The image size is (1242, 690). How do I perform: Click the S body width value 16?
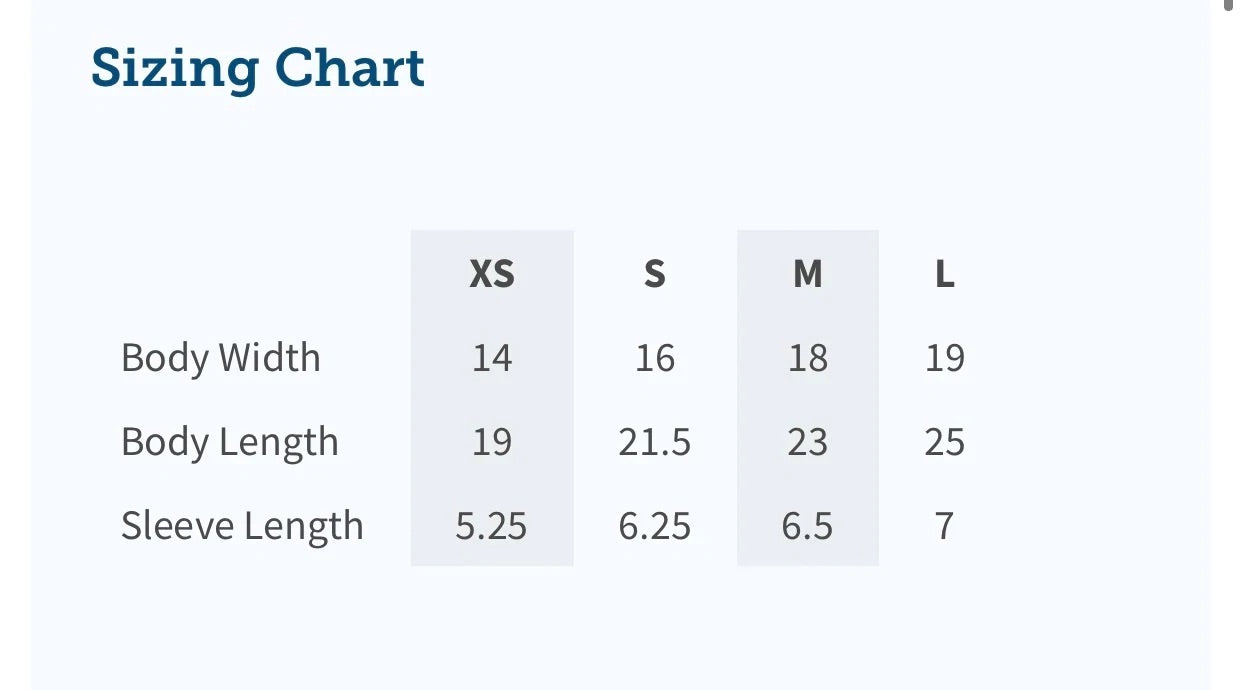click(655, 358)
